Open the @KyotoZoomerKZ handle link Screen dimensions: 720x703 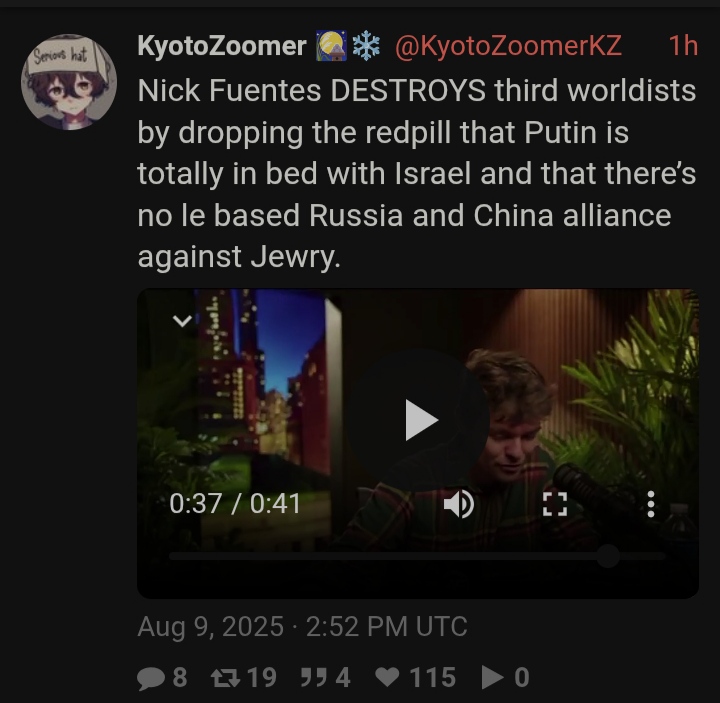(508, 46)
